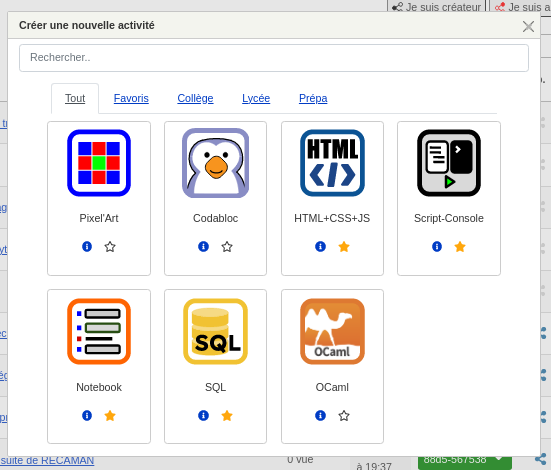Choose the Codabloc penguin icon
The image size is (551, 470).
click(x=215, y=163)
